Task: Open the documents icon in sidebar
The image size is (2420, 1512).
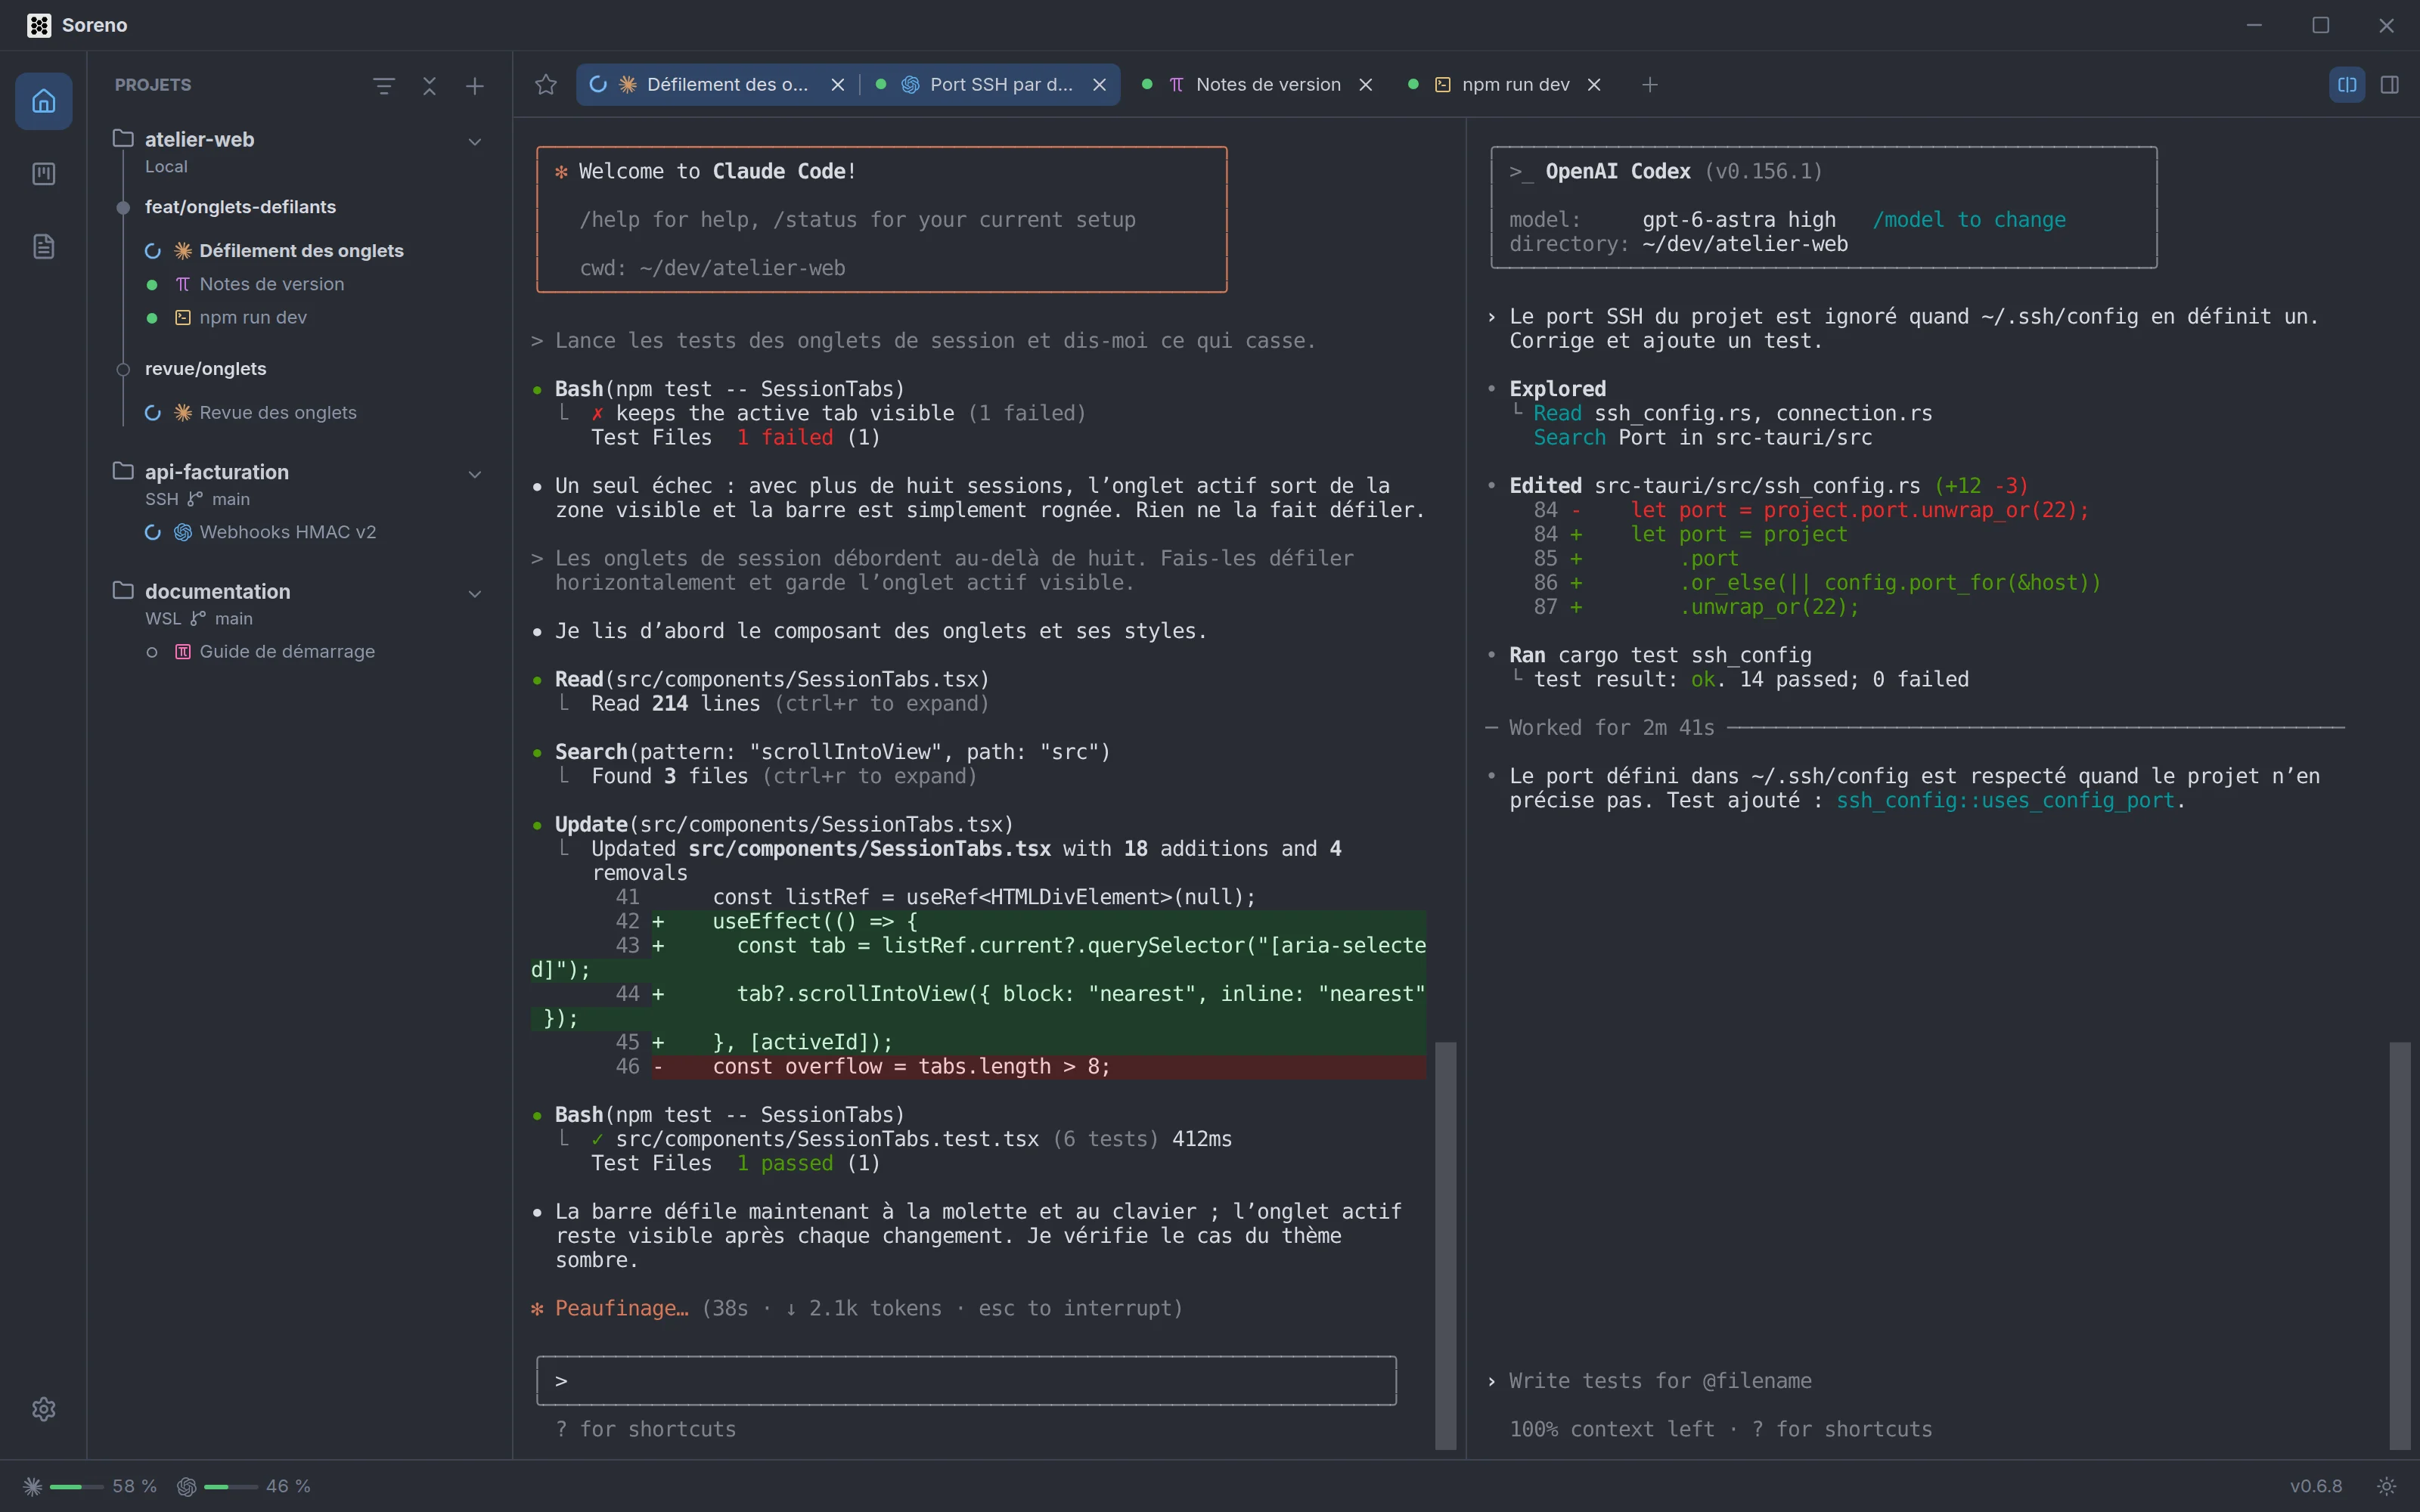Action: 43,247
